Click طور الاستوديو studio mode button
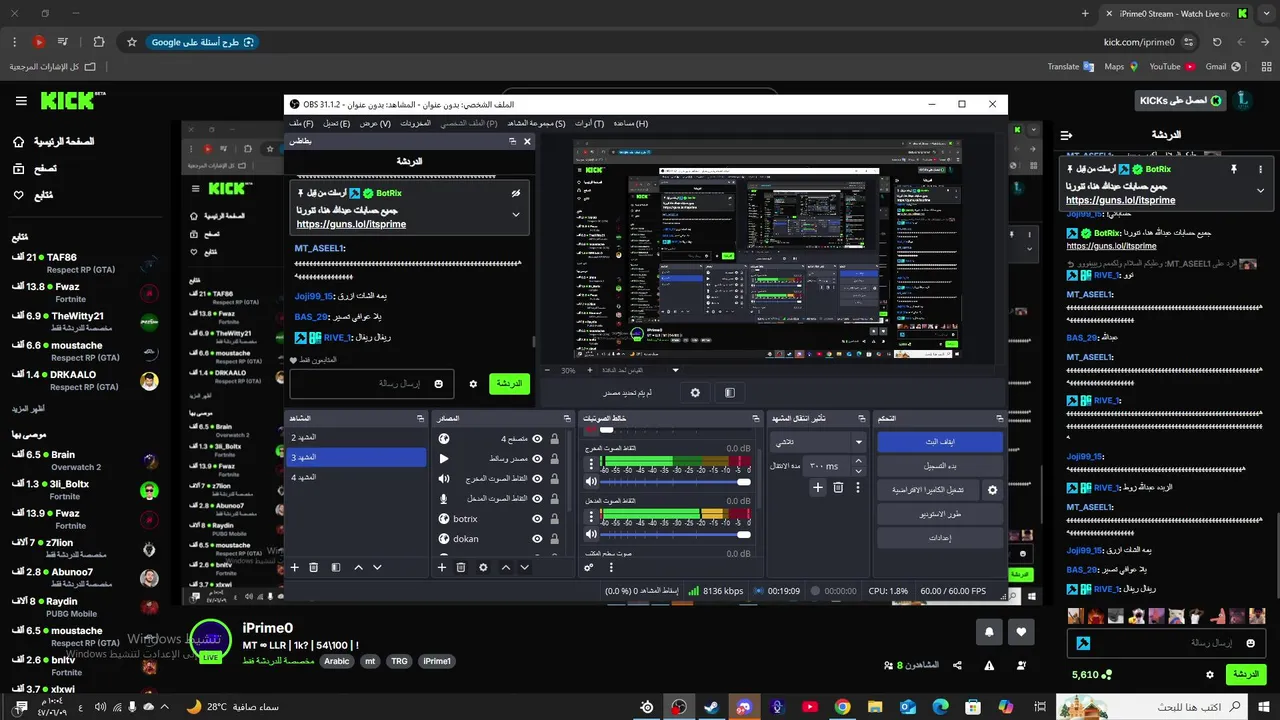This screenshot has height=720, width=1280. click(939, 514)
